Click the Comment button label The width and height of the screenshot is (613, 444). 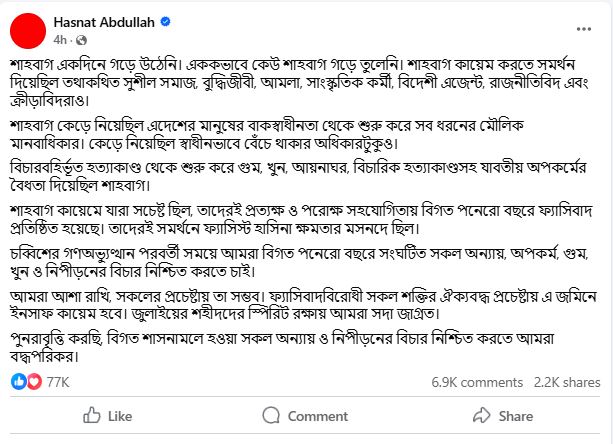(318, 416)
